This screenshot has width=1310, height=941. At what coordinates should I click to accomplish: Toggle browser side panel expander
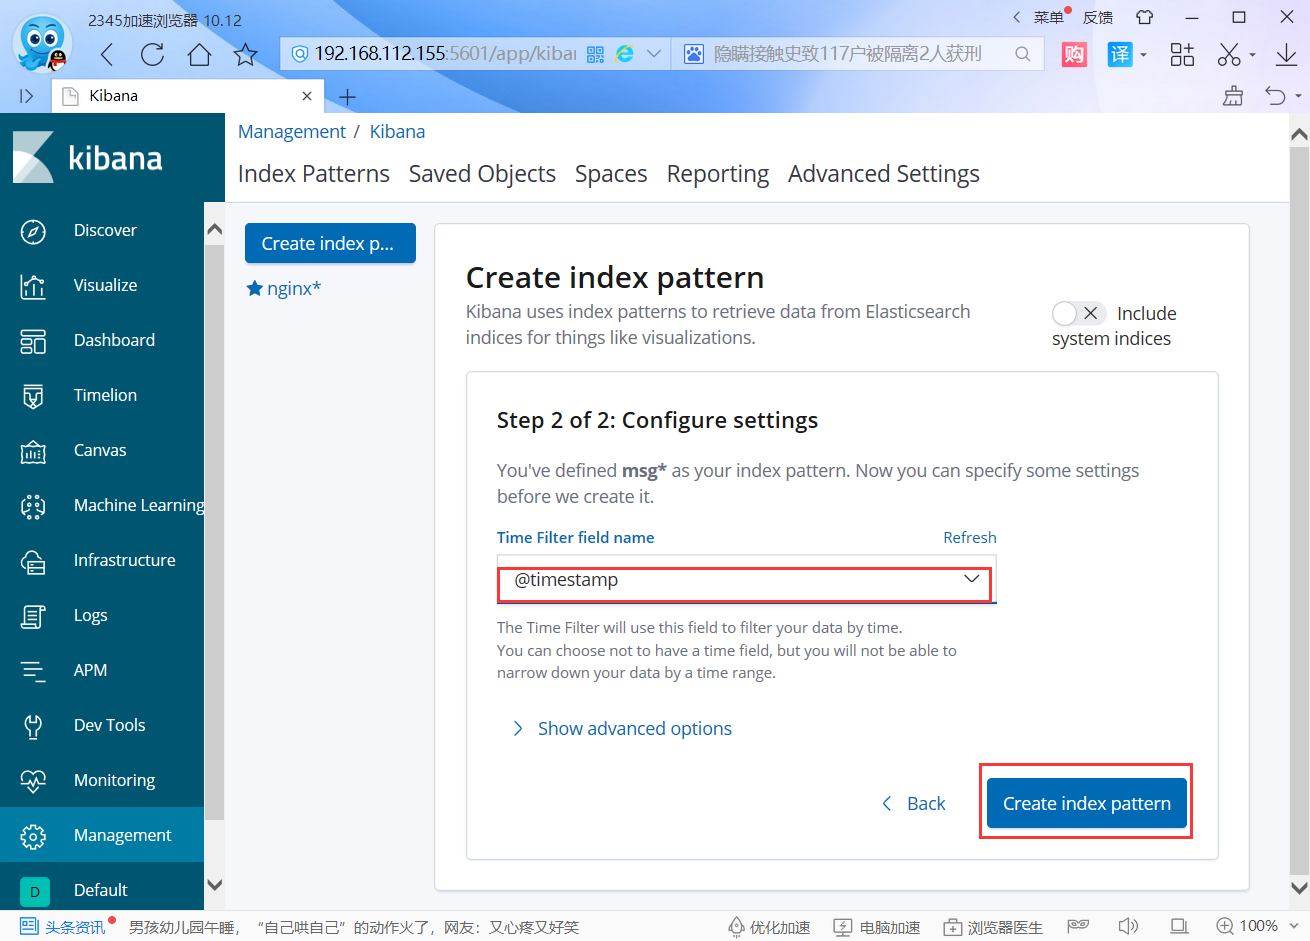[27, 96]
